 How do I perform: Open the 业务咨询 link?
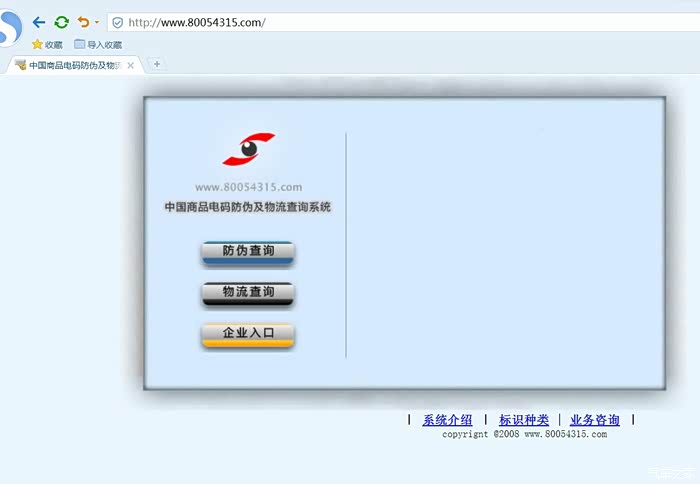(595, 420)
